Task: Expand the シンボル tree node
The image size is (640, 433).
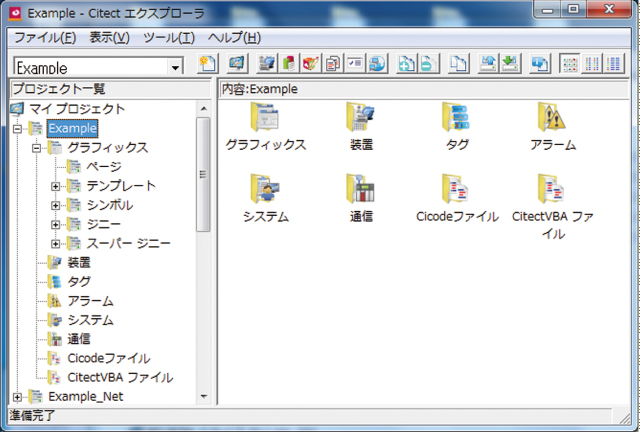Action: (56, 206)
